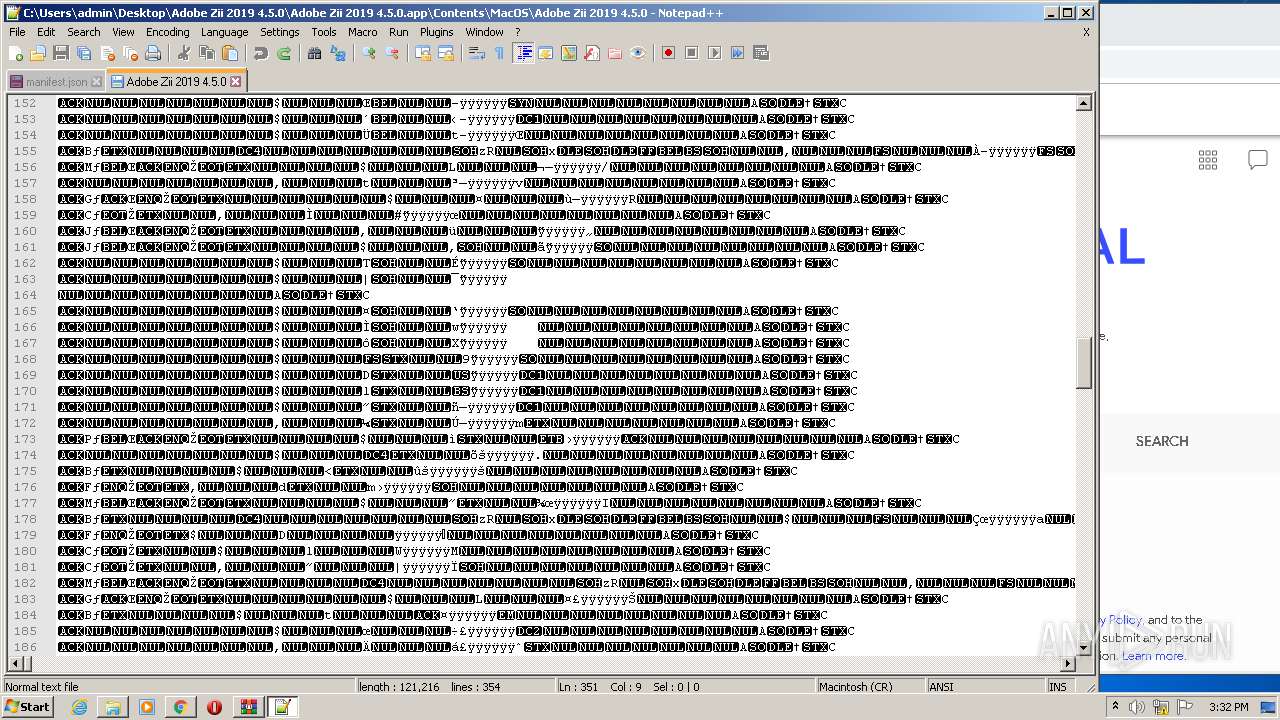Click the Cut scissors icon
The height and width of the screenshot is (720, 1280).
[x=183, y=53]
